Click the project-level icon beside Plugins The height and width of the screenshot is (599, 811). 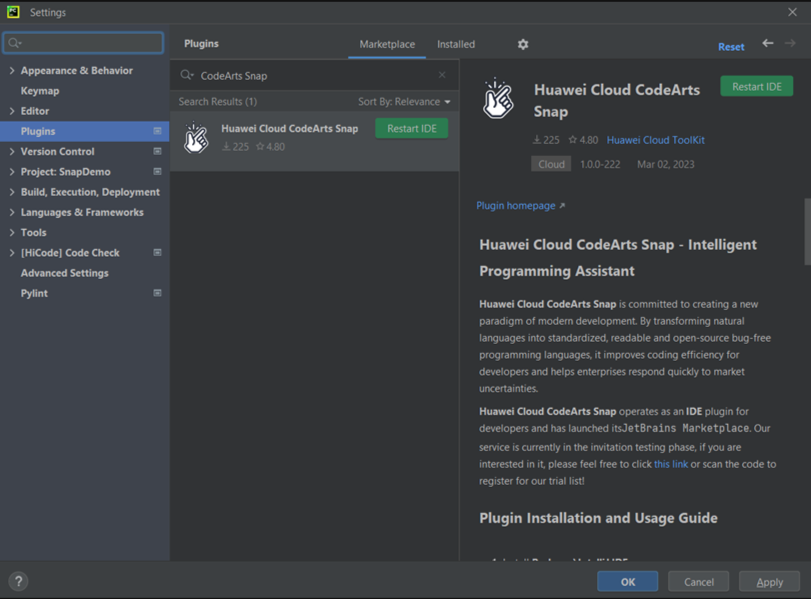[x=157, y=131]
